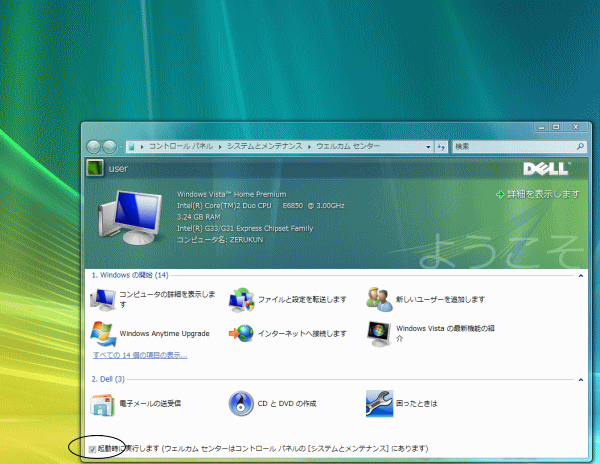
Task: Click the Back navigation button
Action: pyautogui.click(x=93, y=147)
